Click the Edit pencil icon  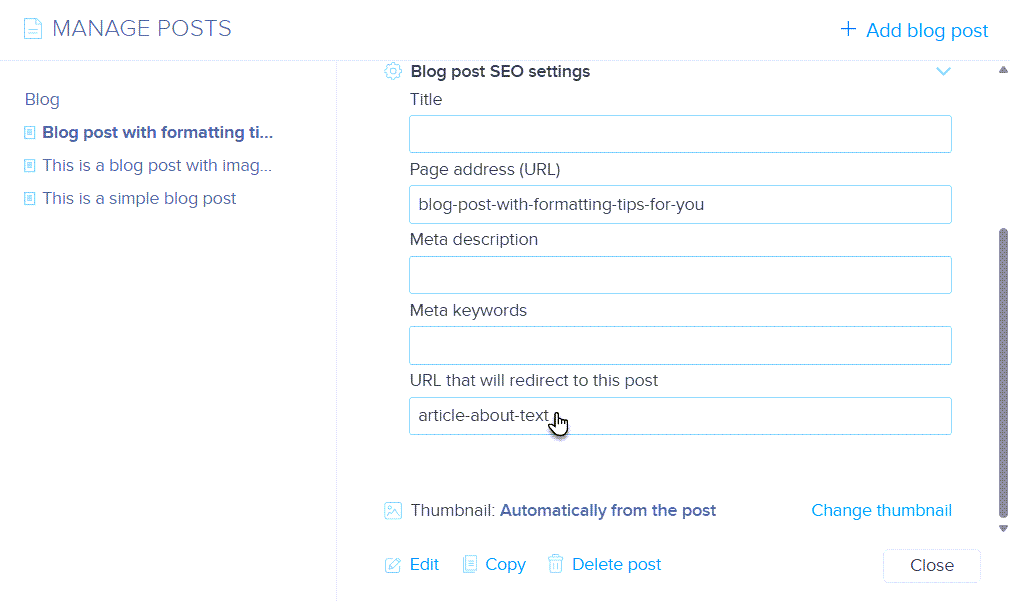point(393,565)
